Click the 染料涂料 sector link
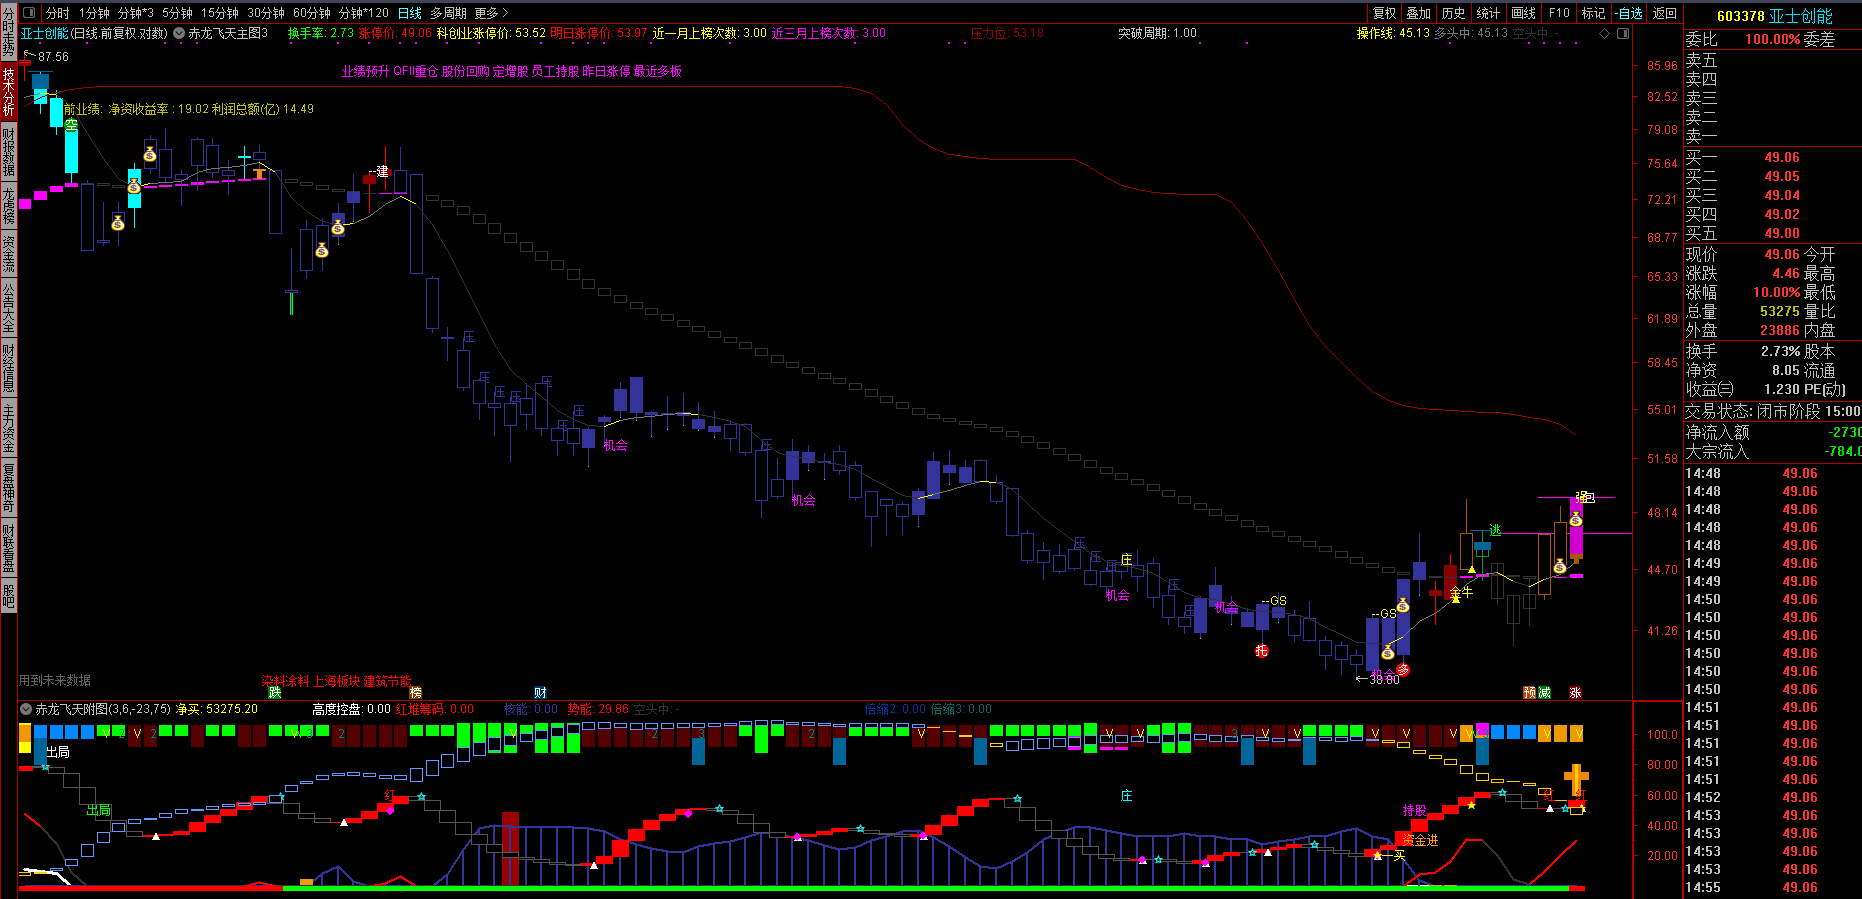1862x899 pixels. coord(285,681)
